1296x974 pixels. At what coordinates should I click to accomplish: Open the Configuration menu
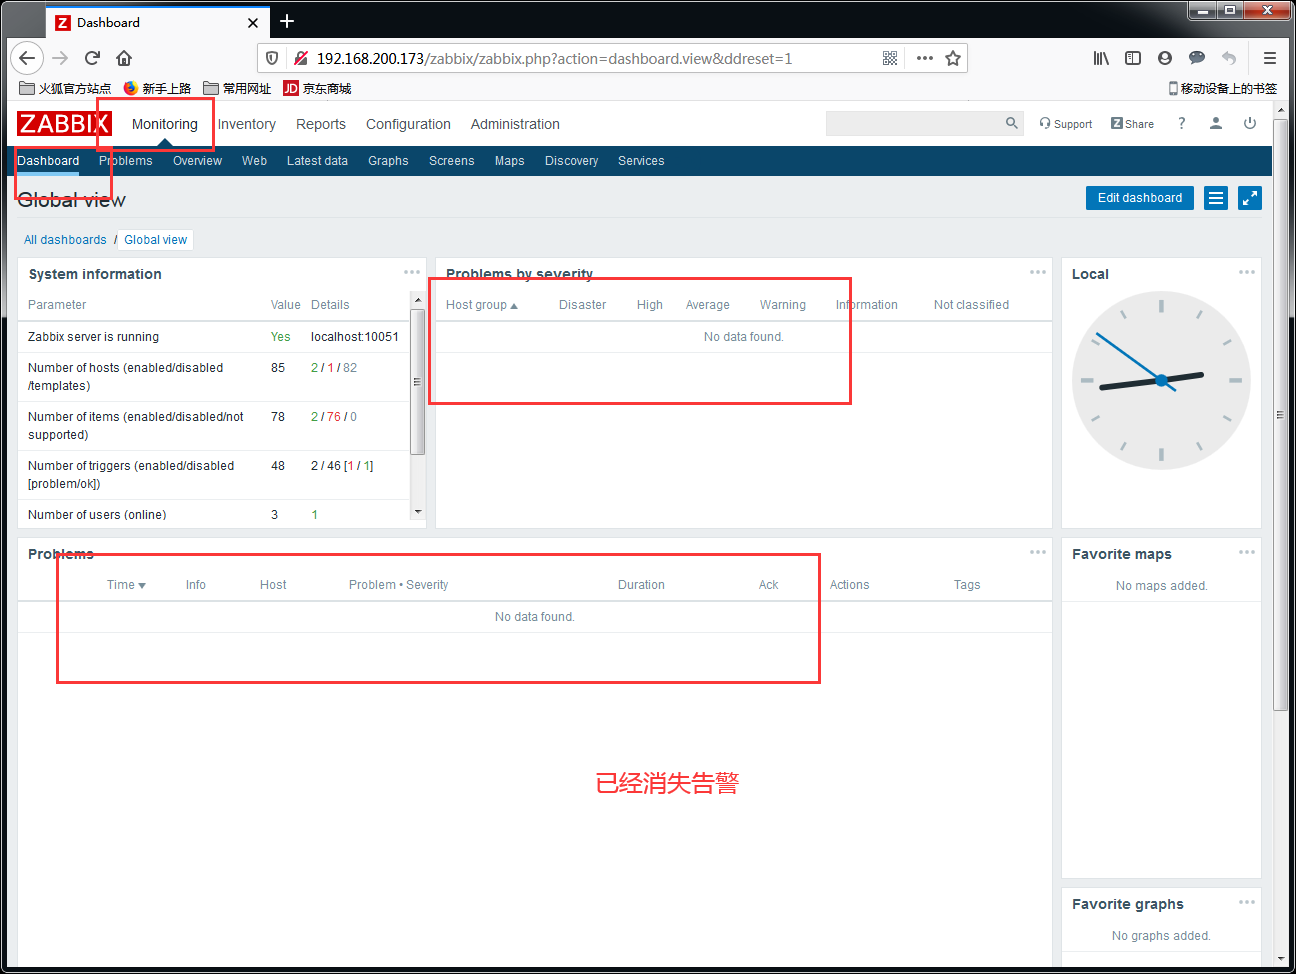408,124
